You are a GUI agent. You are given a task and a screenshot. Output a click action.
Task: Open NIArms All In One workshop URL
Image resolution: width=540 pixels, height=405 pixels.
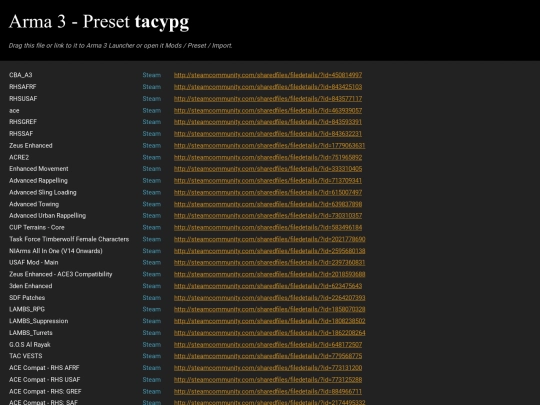click(x=269, y=251)
